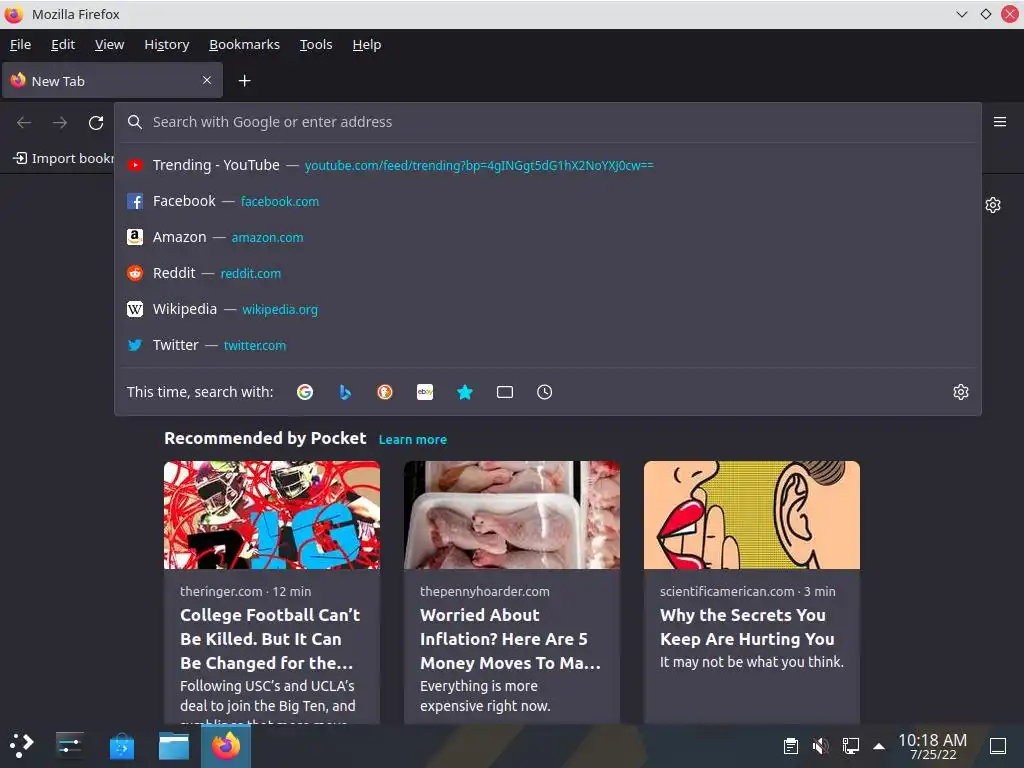1024x768 pixels.
Task: Reload the current page
Action: tap(96, 123)
